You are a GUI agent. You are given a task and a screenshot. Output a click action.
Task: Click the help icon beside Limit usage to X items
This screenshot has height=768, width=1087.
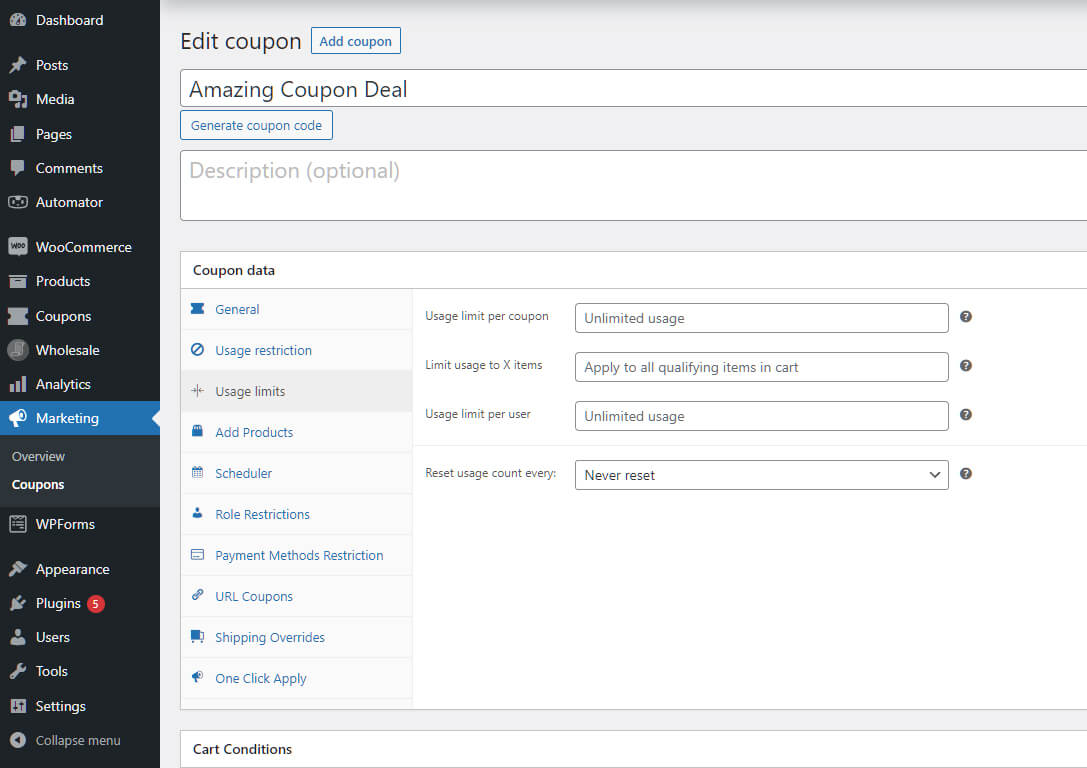coord(966,366)
